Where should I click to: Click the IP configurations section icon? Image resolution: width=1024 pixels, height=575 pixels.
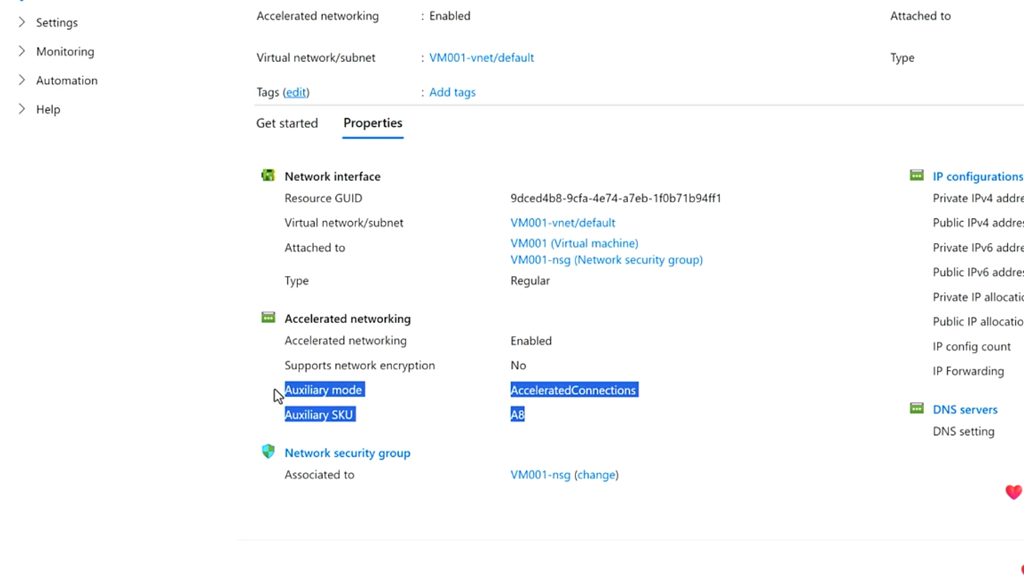pos(916,176)
